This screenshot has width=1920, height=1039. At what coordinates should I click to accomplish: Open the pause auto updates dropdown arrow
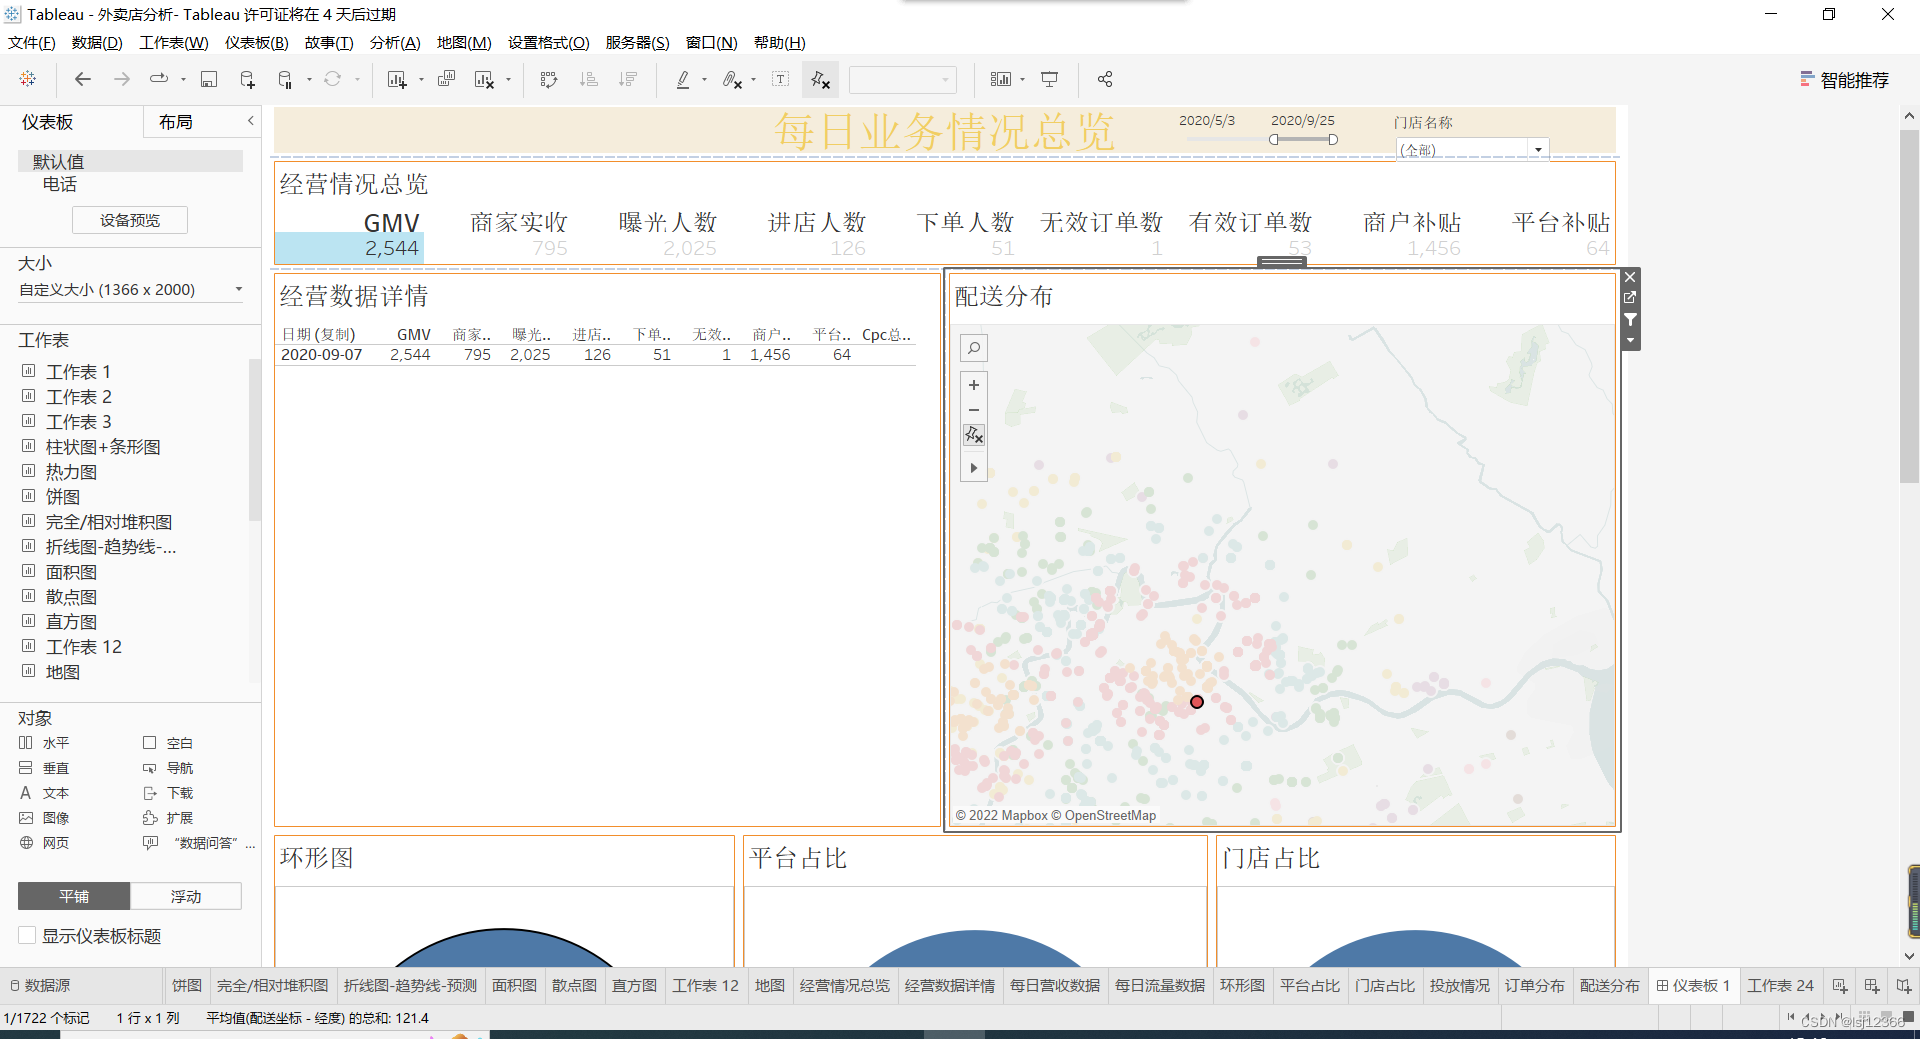click(309, 79)
